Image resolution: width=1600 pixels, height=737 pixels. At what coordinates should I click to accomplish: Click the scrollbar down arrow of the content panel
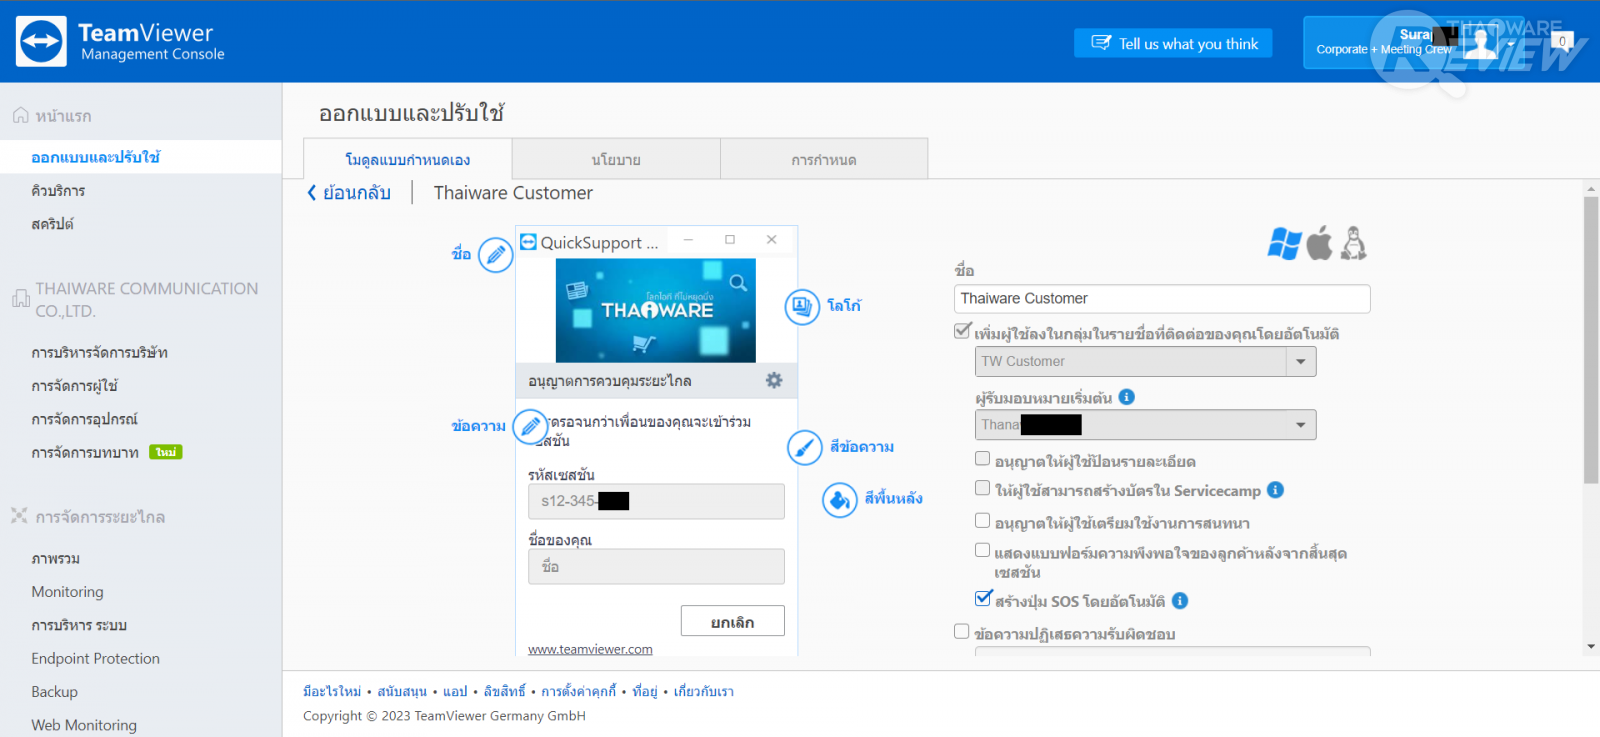[1591, 646]
